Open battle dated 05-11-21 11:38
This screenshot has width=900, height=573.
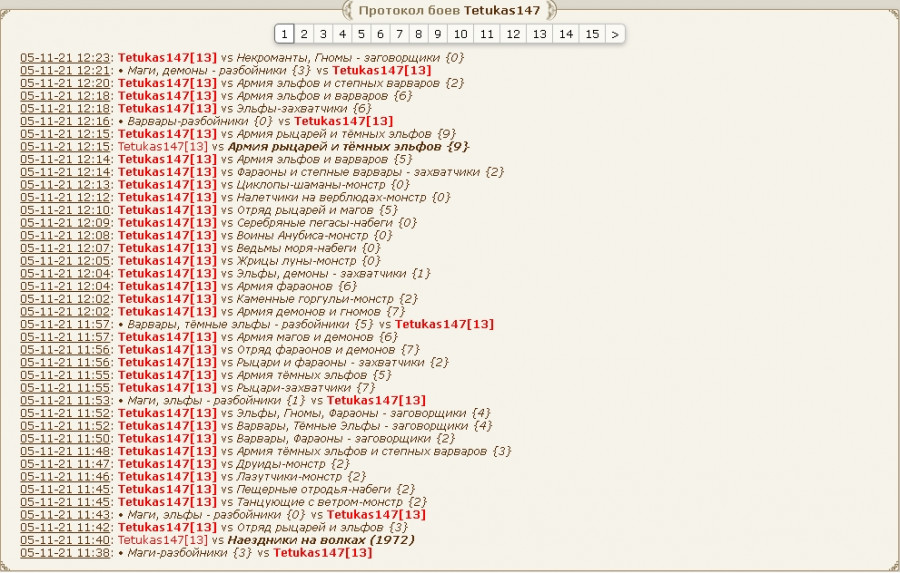[65, 552]
